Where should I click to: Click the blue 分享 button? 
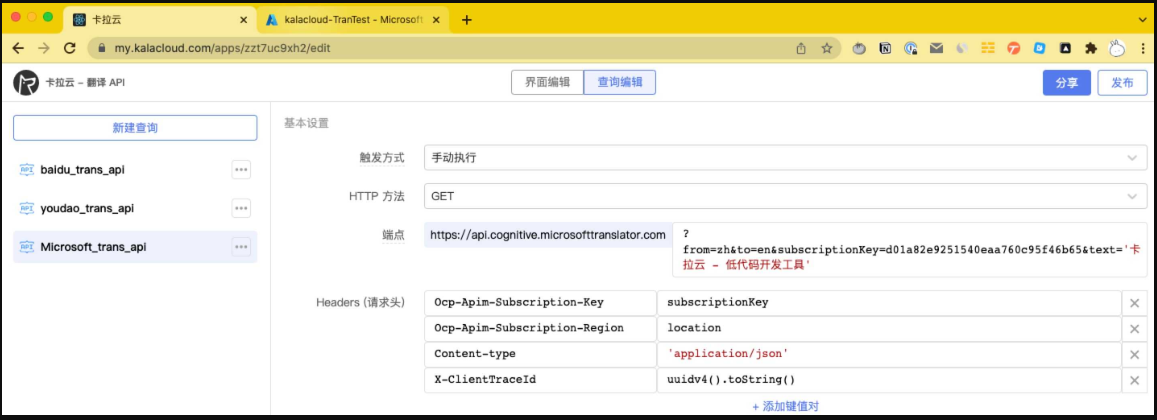(1066, 83)
